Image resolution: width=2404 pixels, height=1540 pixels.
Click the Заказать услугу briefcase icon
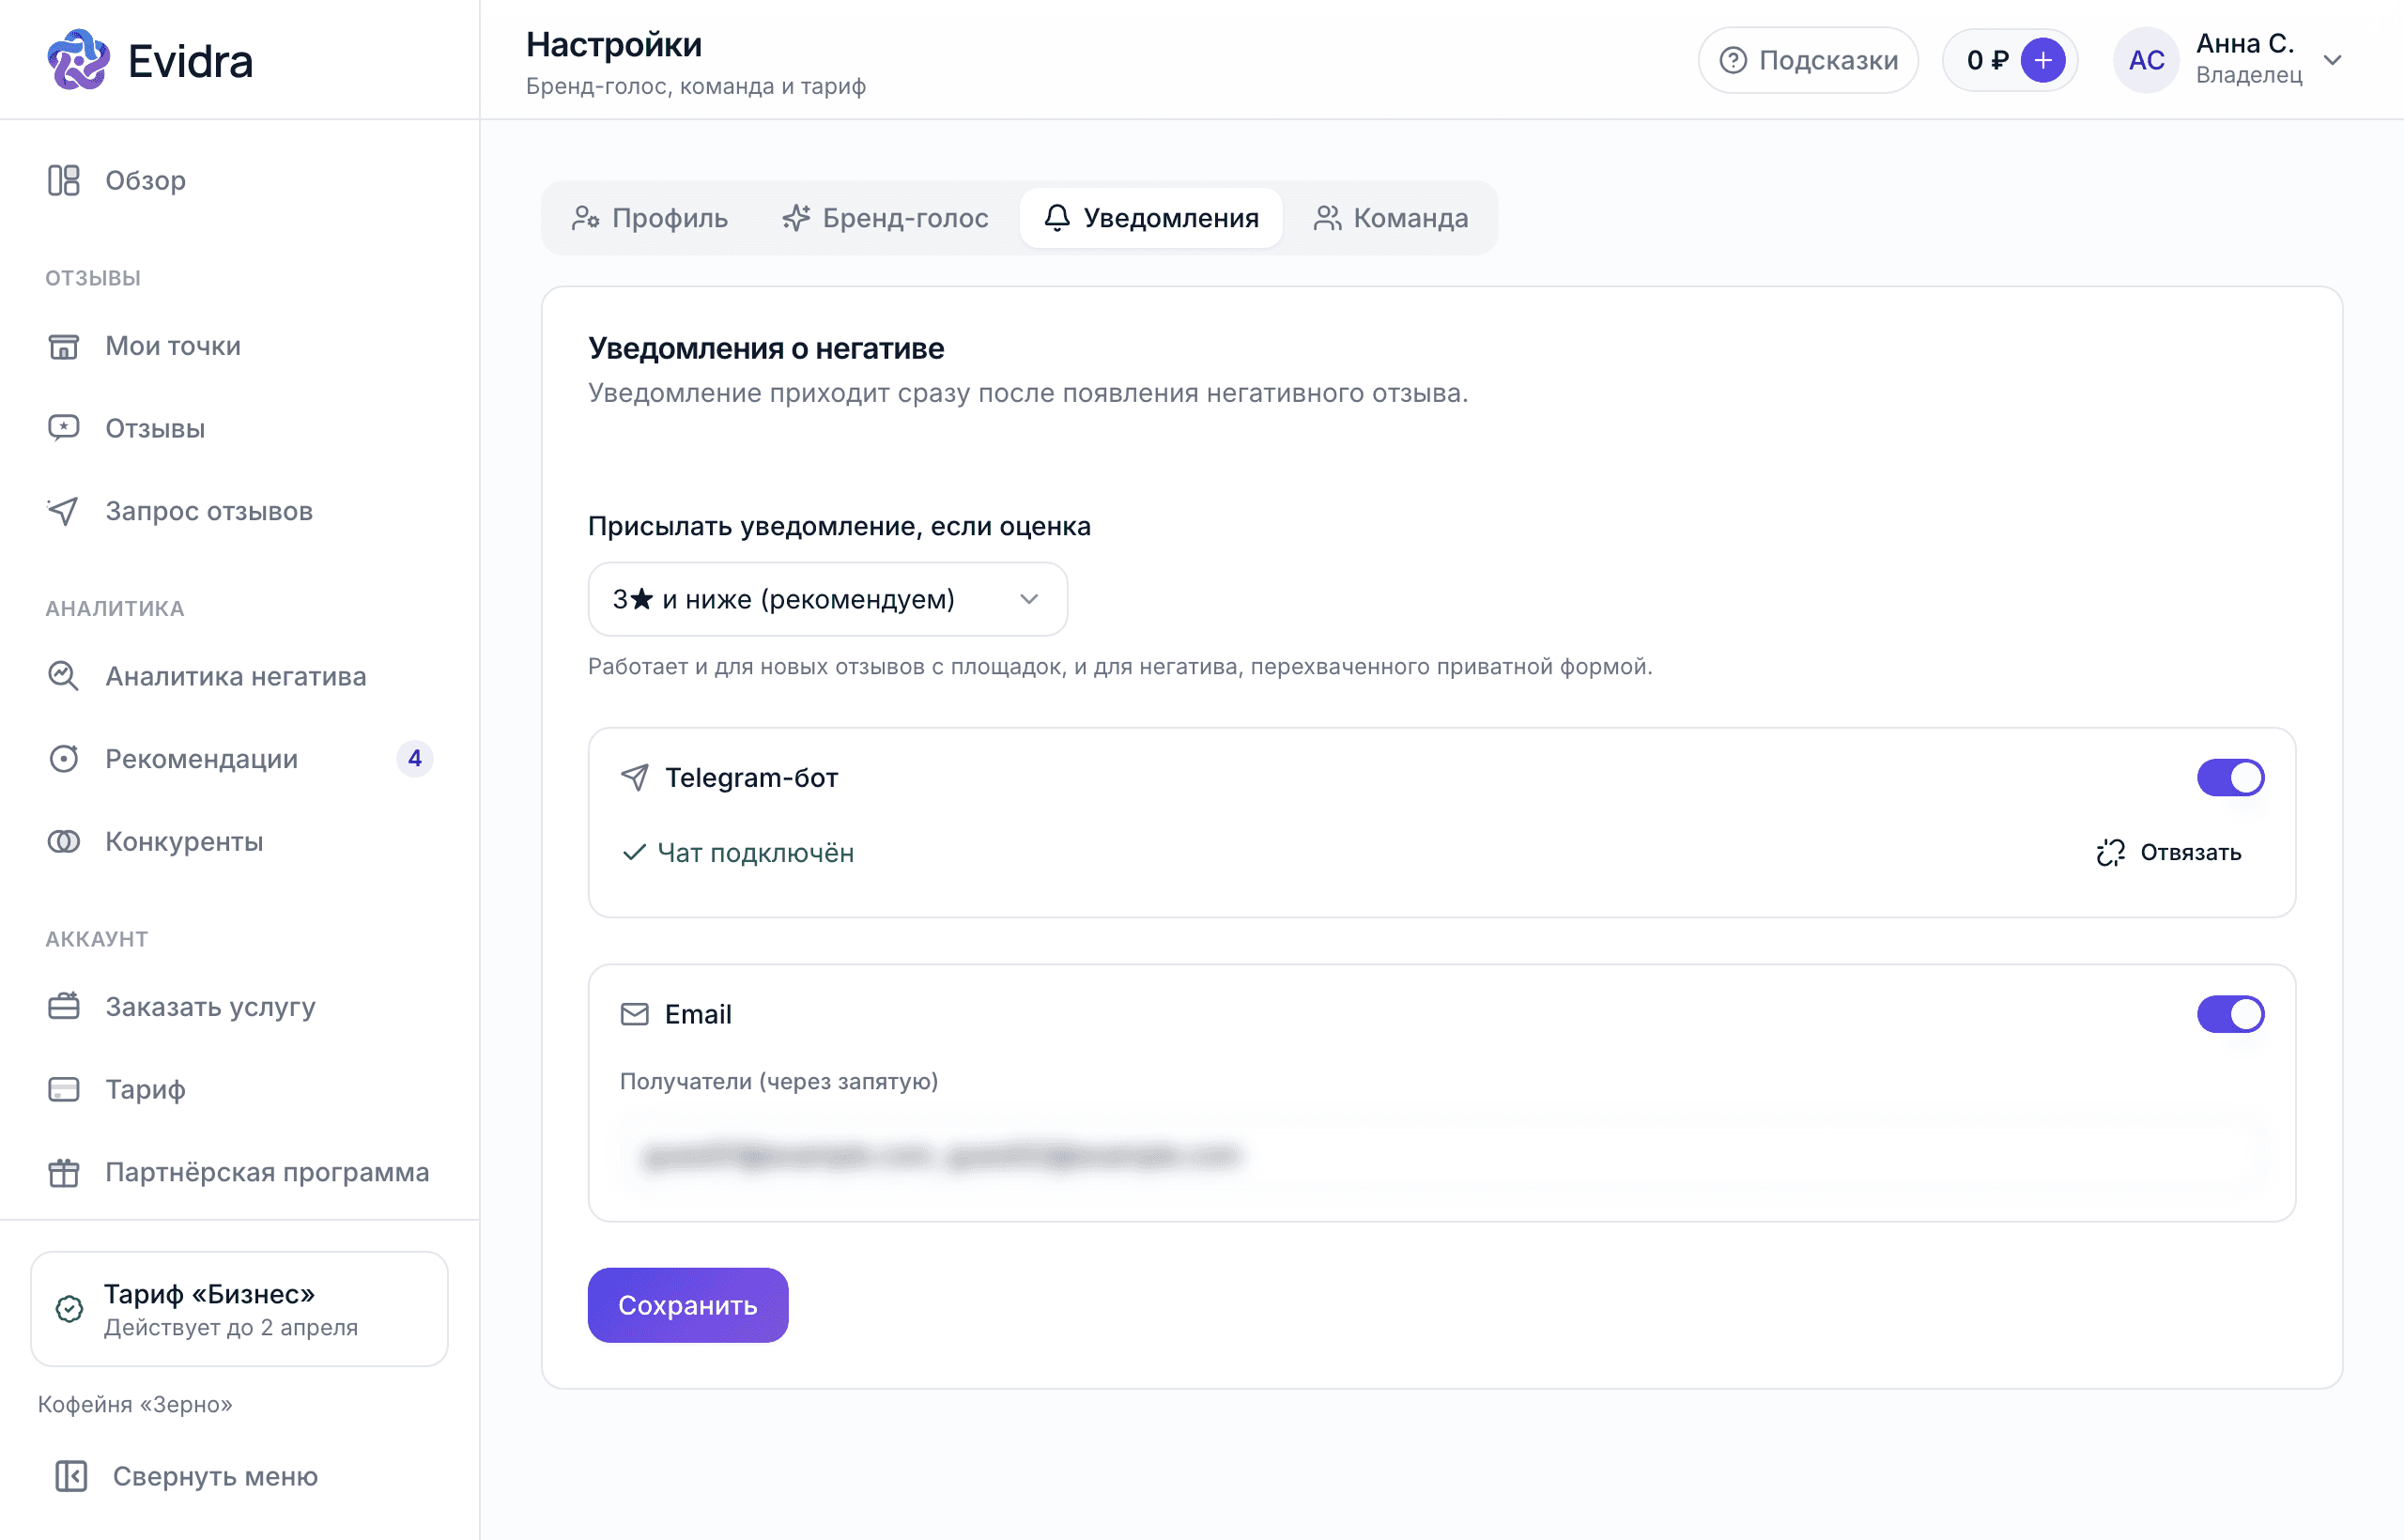pos(64,1006)
